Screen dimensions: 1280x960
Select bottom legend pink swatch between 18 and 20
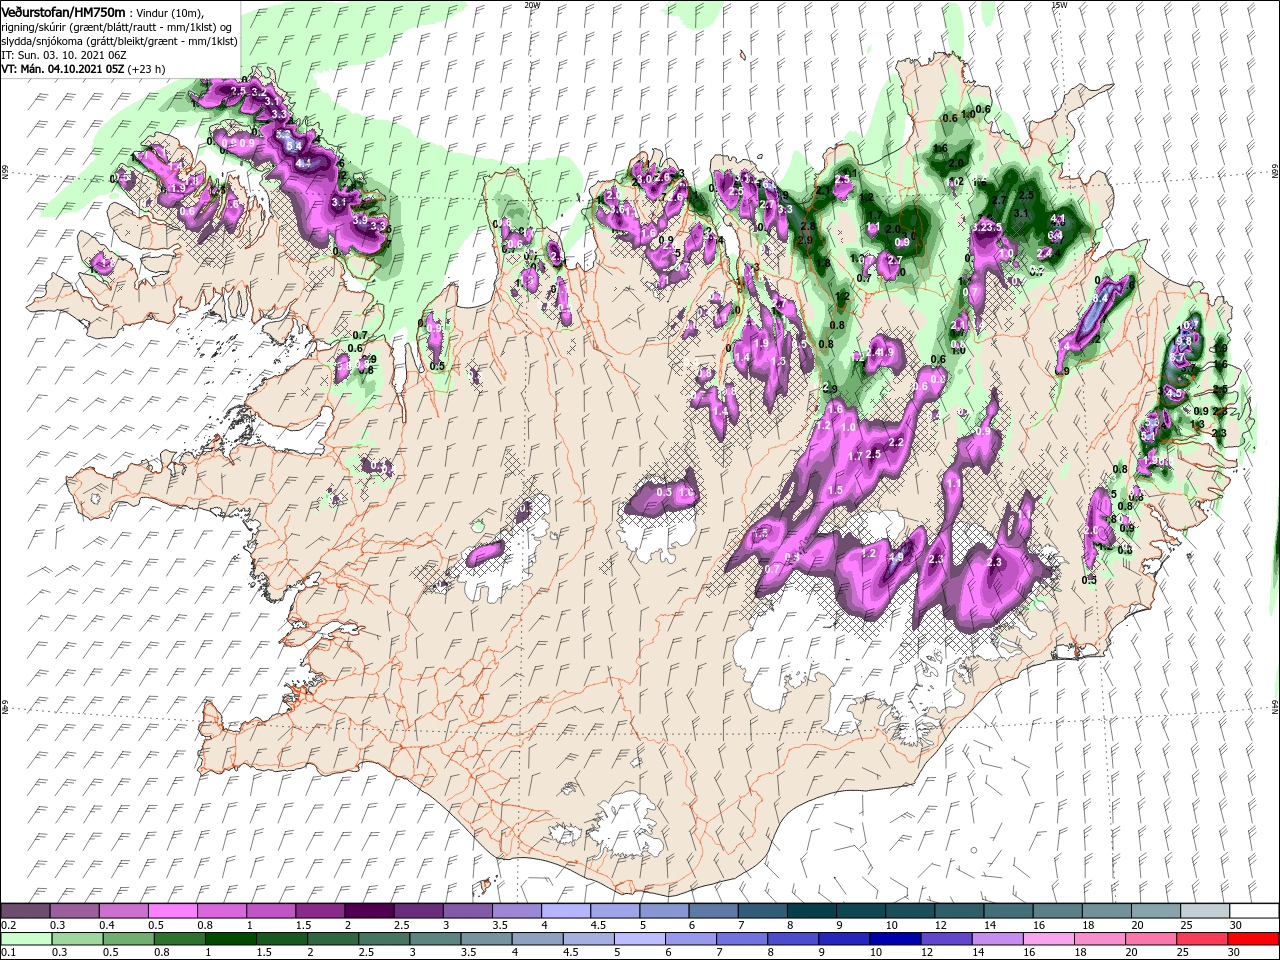[1099, 939]
